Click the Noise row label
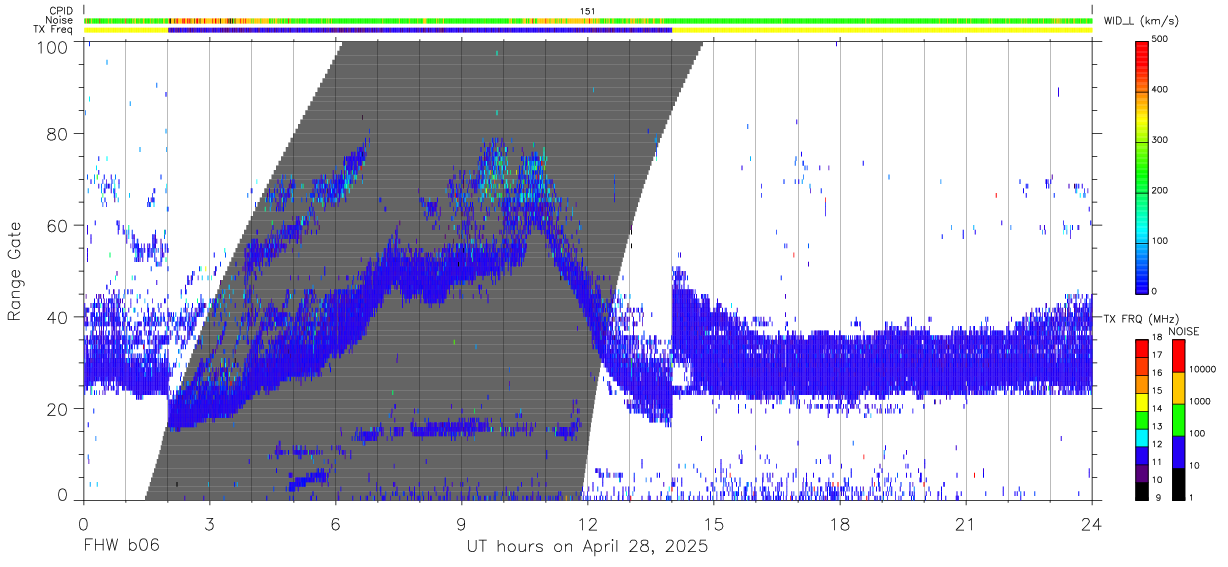Image resolution: width=1228 pixels, height=567 pixels. tap(61, 20)
